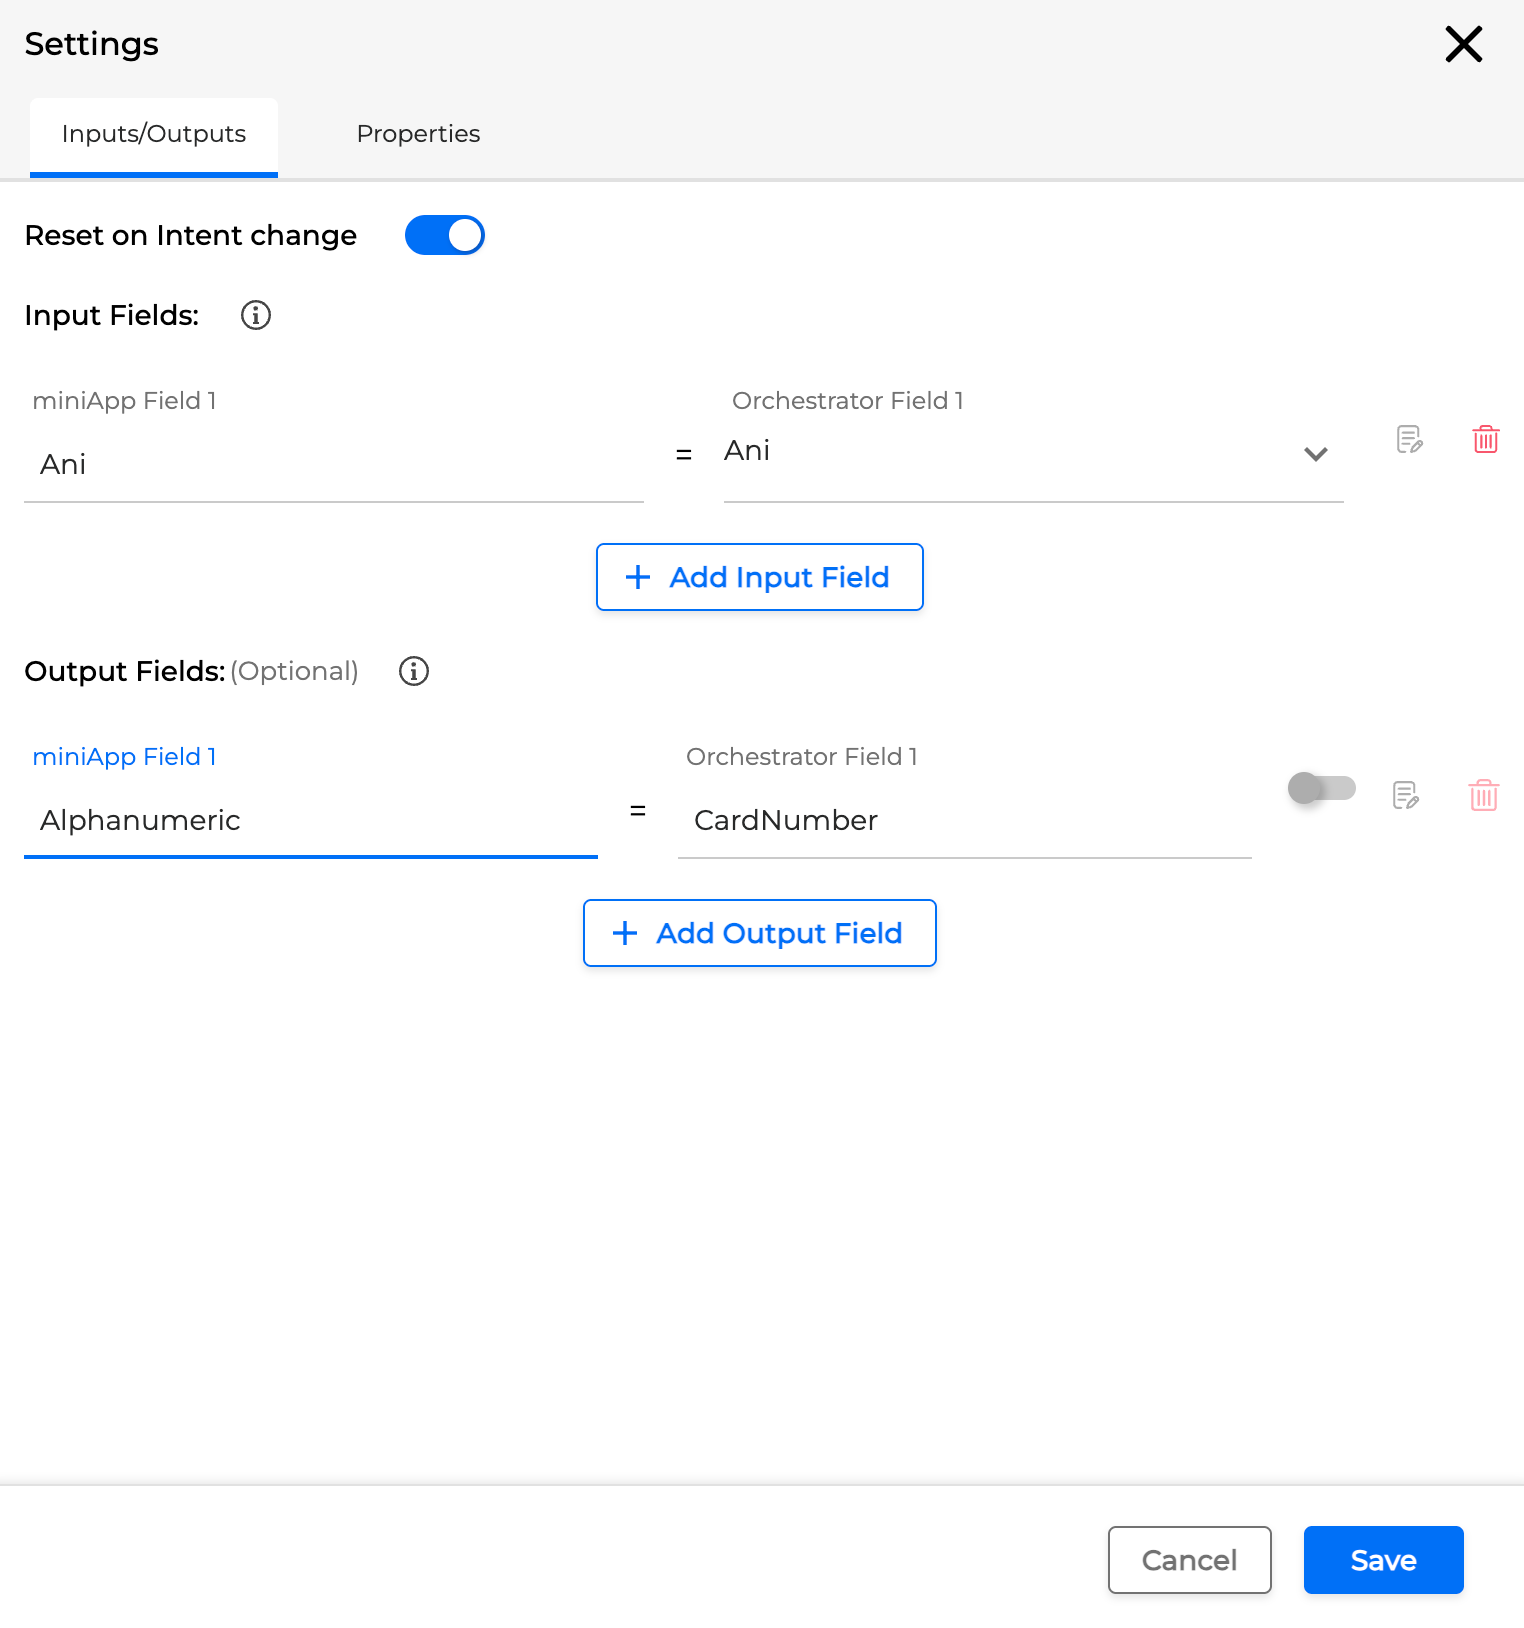
Task: Toggle off Reset on Intent change
Action: pos(445,235)
